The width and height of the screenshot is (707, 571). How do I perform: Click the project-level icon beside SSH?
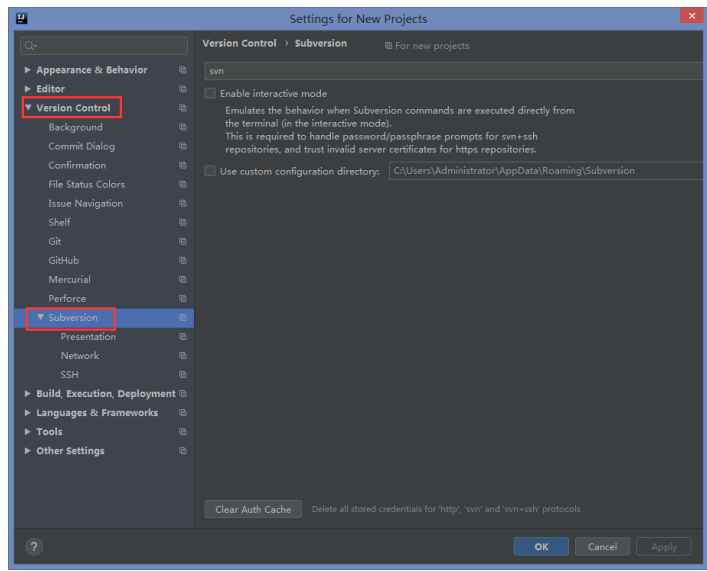183,375
